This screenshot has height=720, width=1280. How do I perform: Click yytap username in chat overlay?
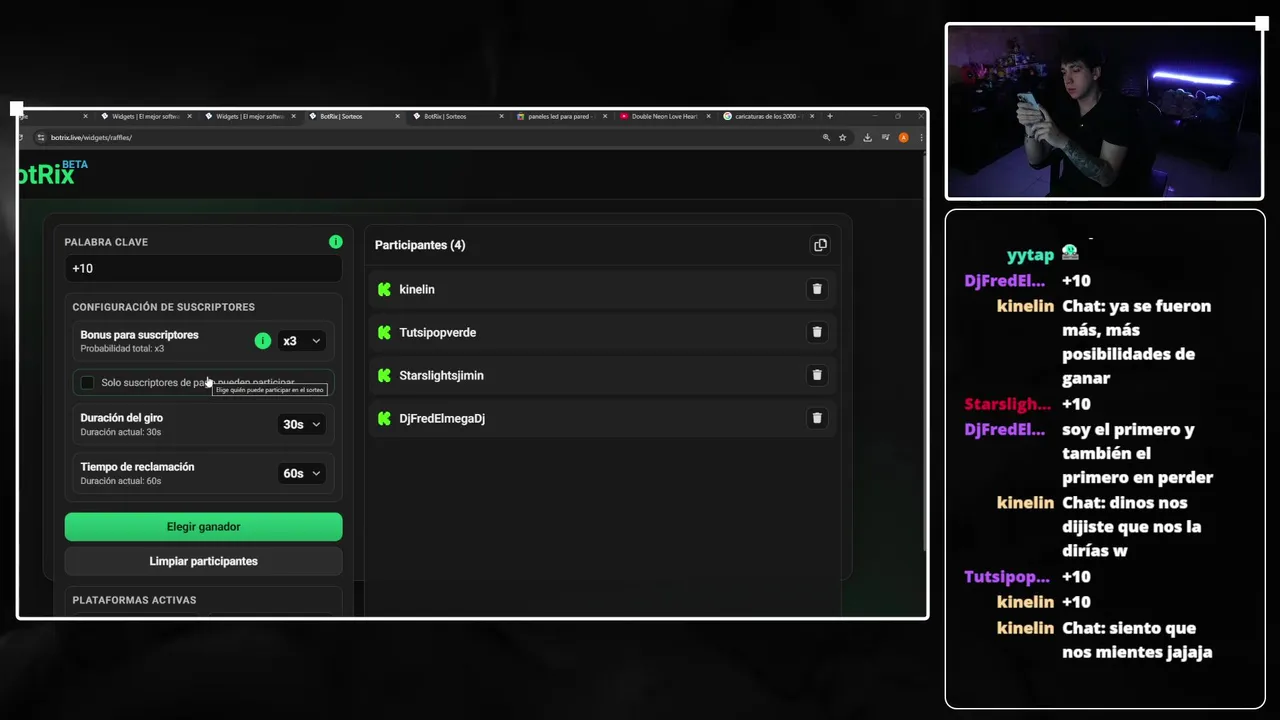pyautogui.click(x=1030, y=255)
